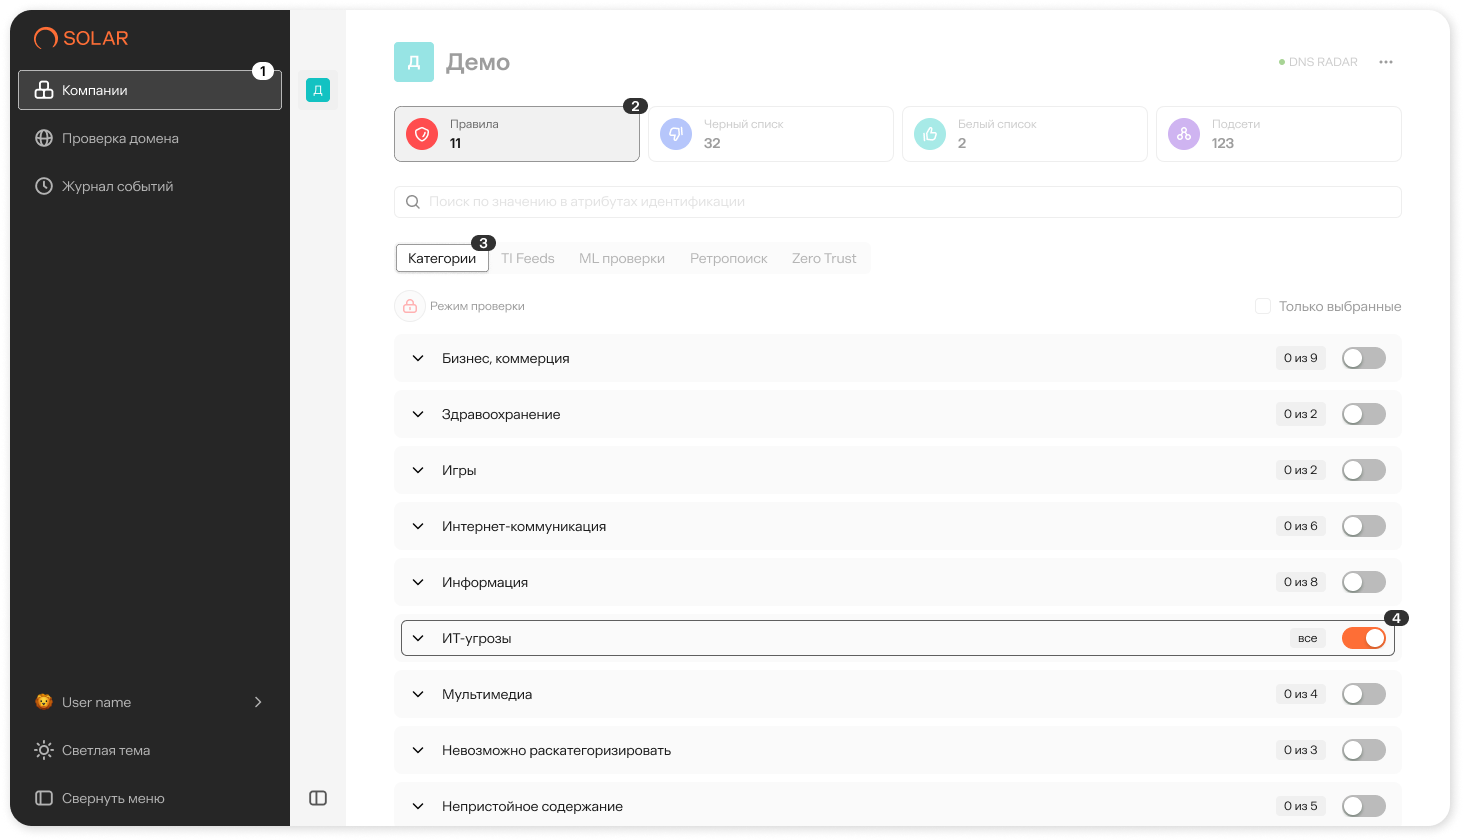Open the "Zero Trust" tab
The width and height of the screenshot is (1464, 840).
[823, 257]
